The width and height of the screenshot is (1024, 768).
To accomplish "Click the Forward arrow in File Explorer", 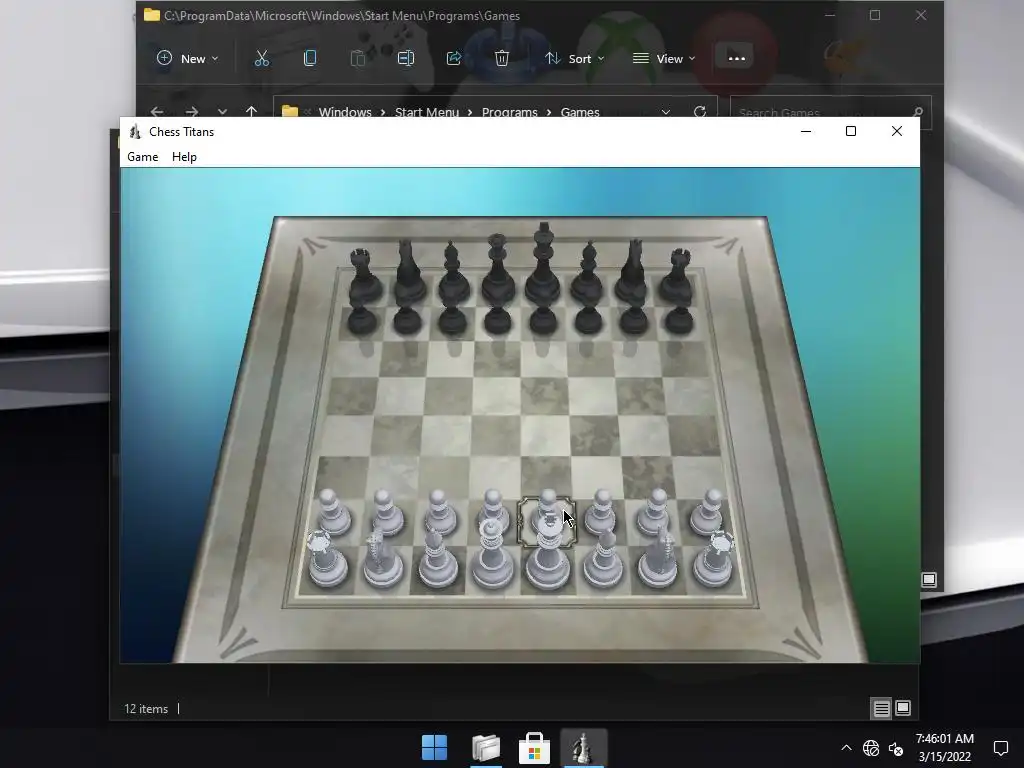I will point(191,112).
